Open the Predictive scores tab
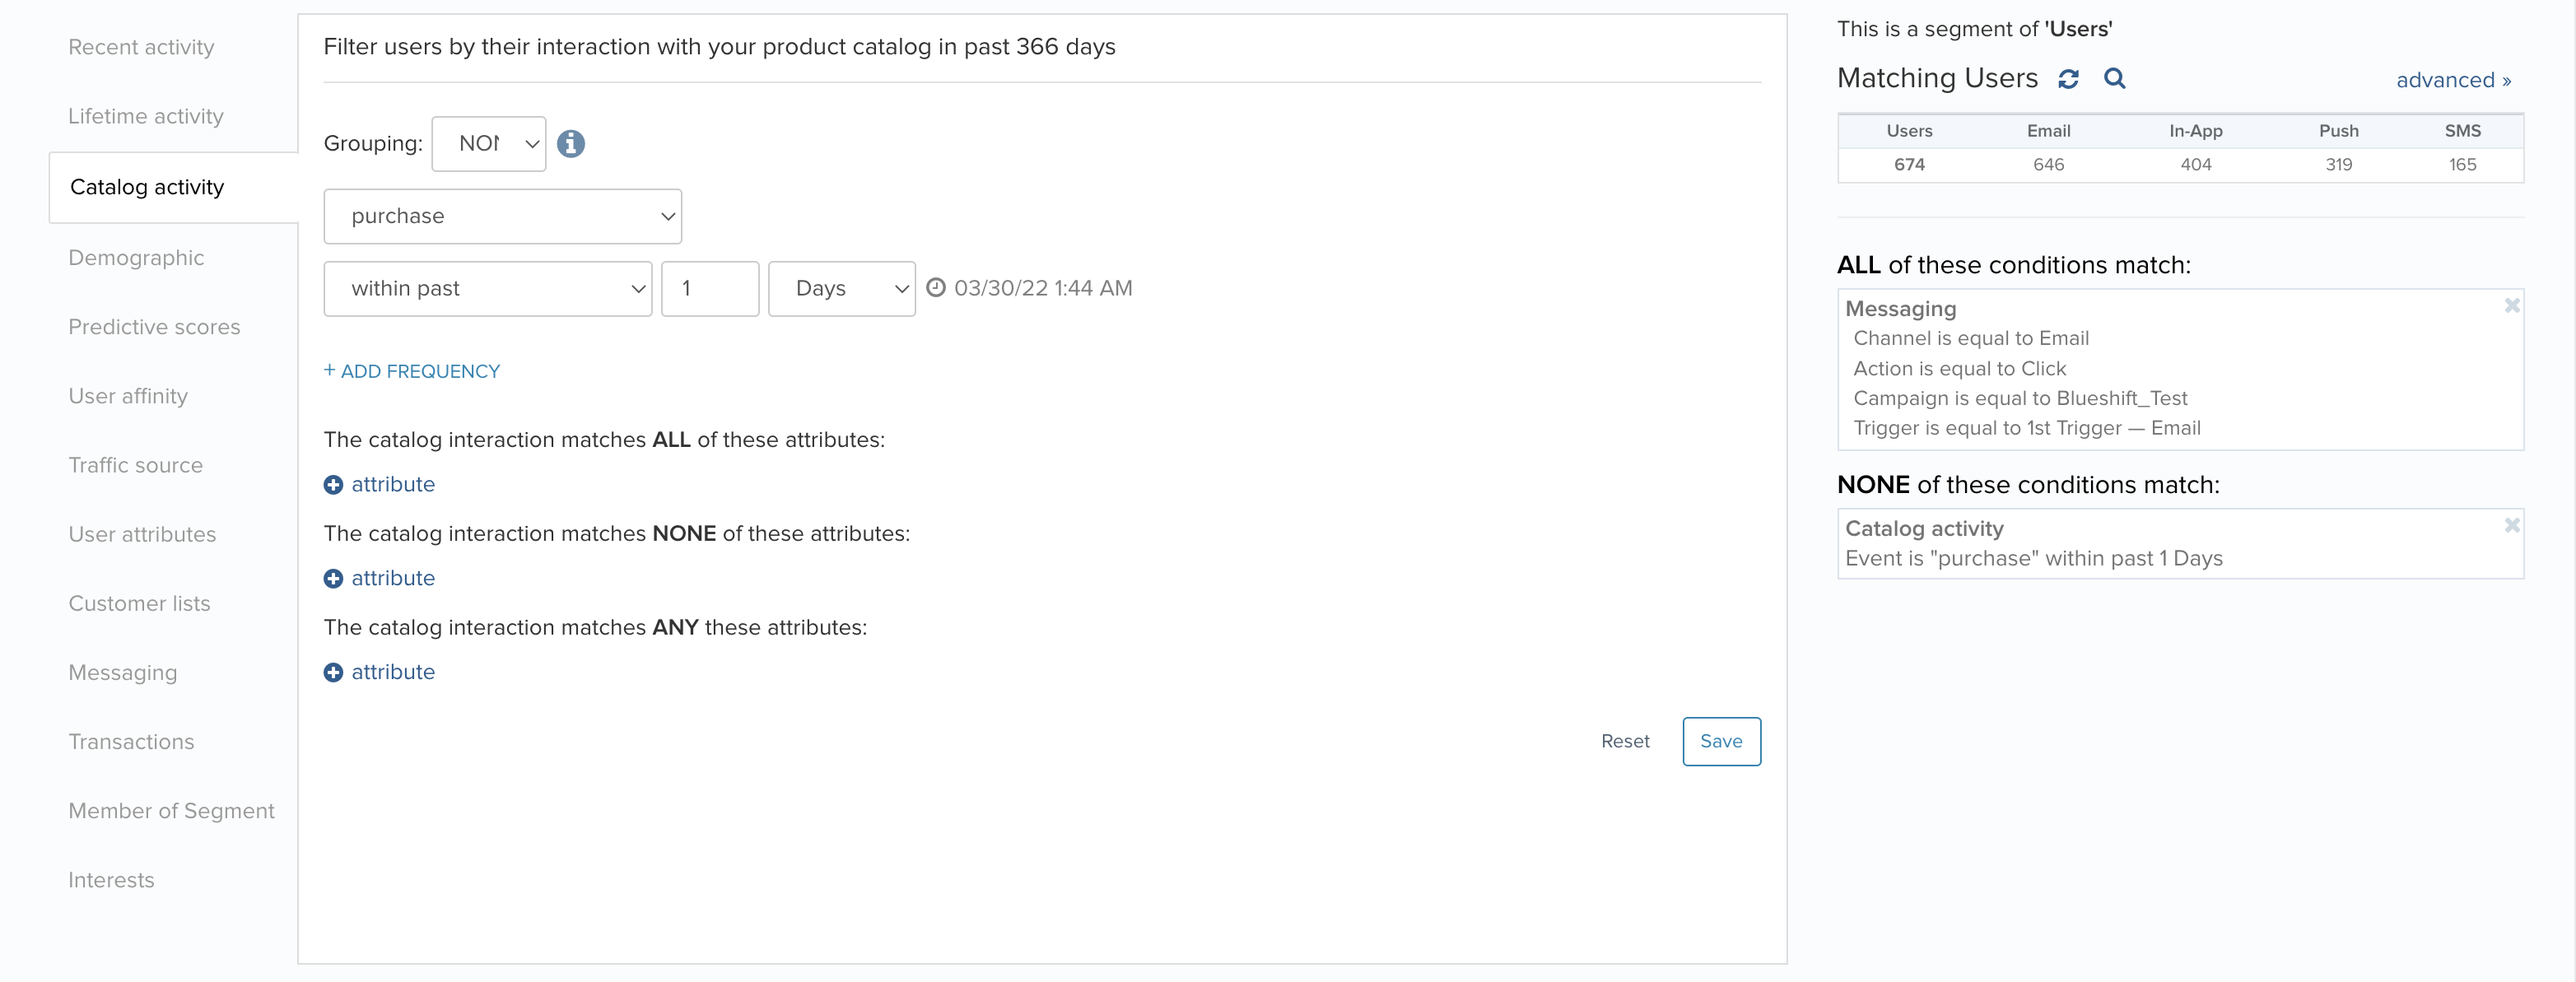 tap(154, 327)
